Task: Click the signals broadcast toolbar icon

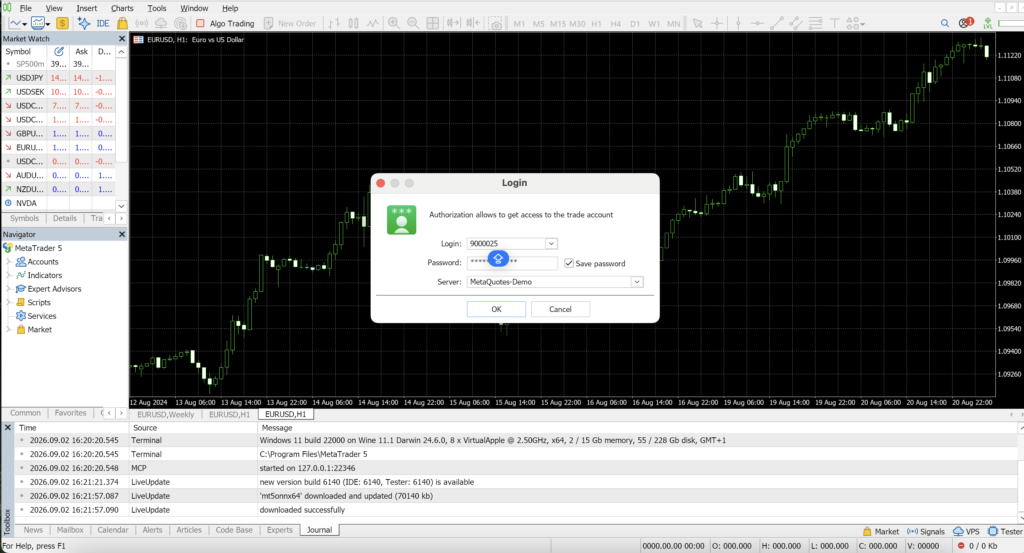Action: click(142, 24)
